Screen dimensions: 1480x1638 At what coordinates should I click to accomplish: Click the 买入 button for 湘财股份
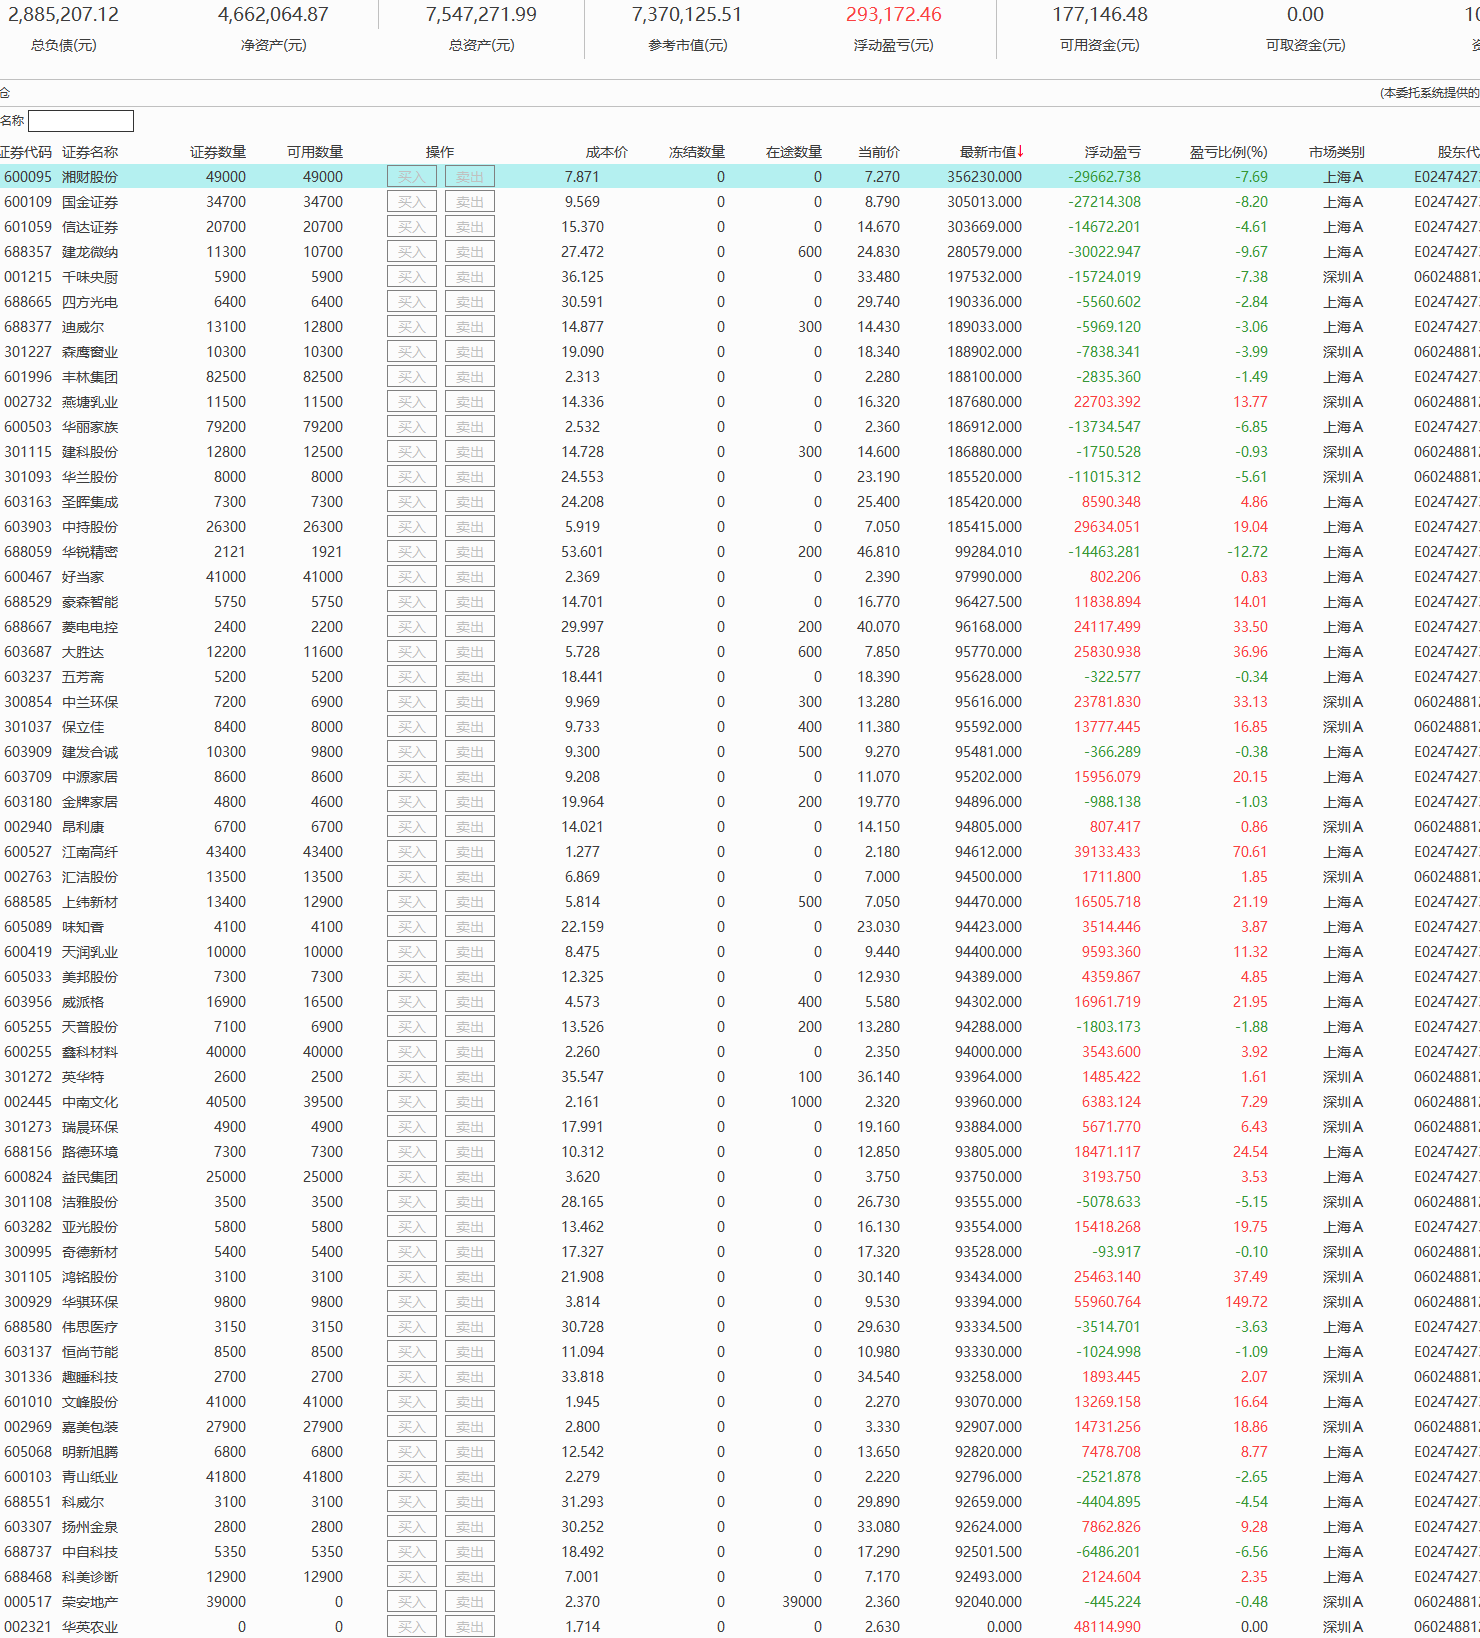411,177
